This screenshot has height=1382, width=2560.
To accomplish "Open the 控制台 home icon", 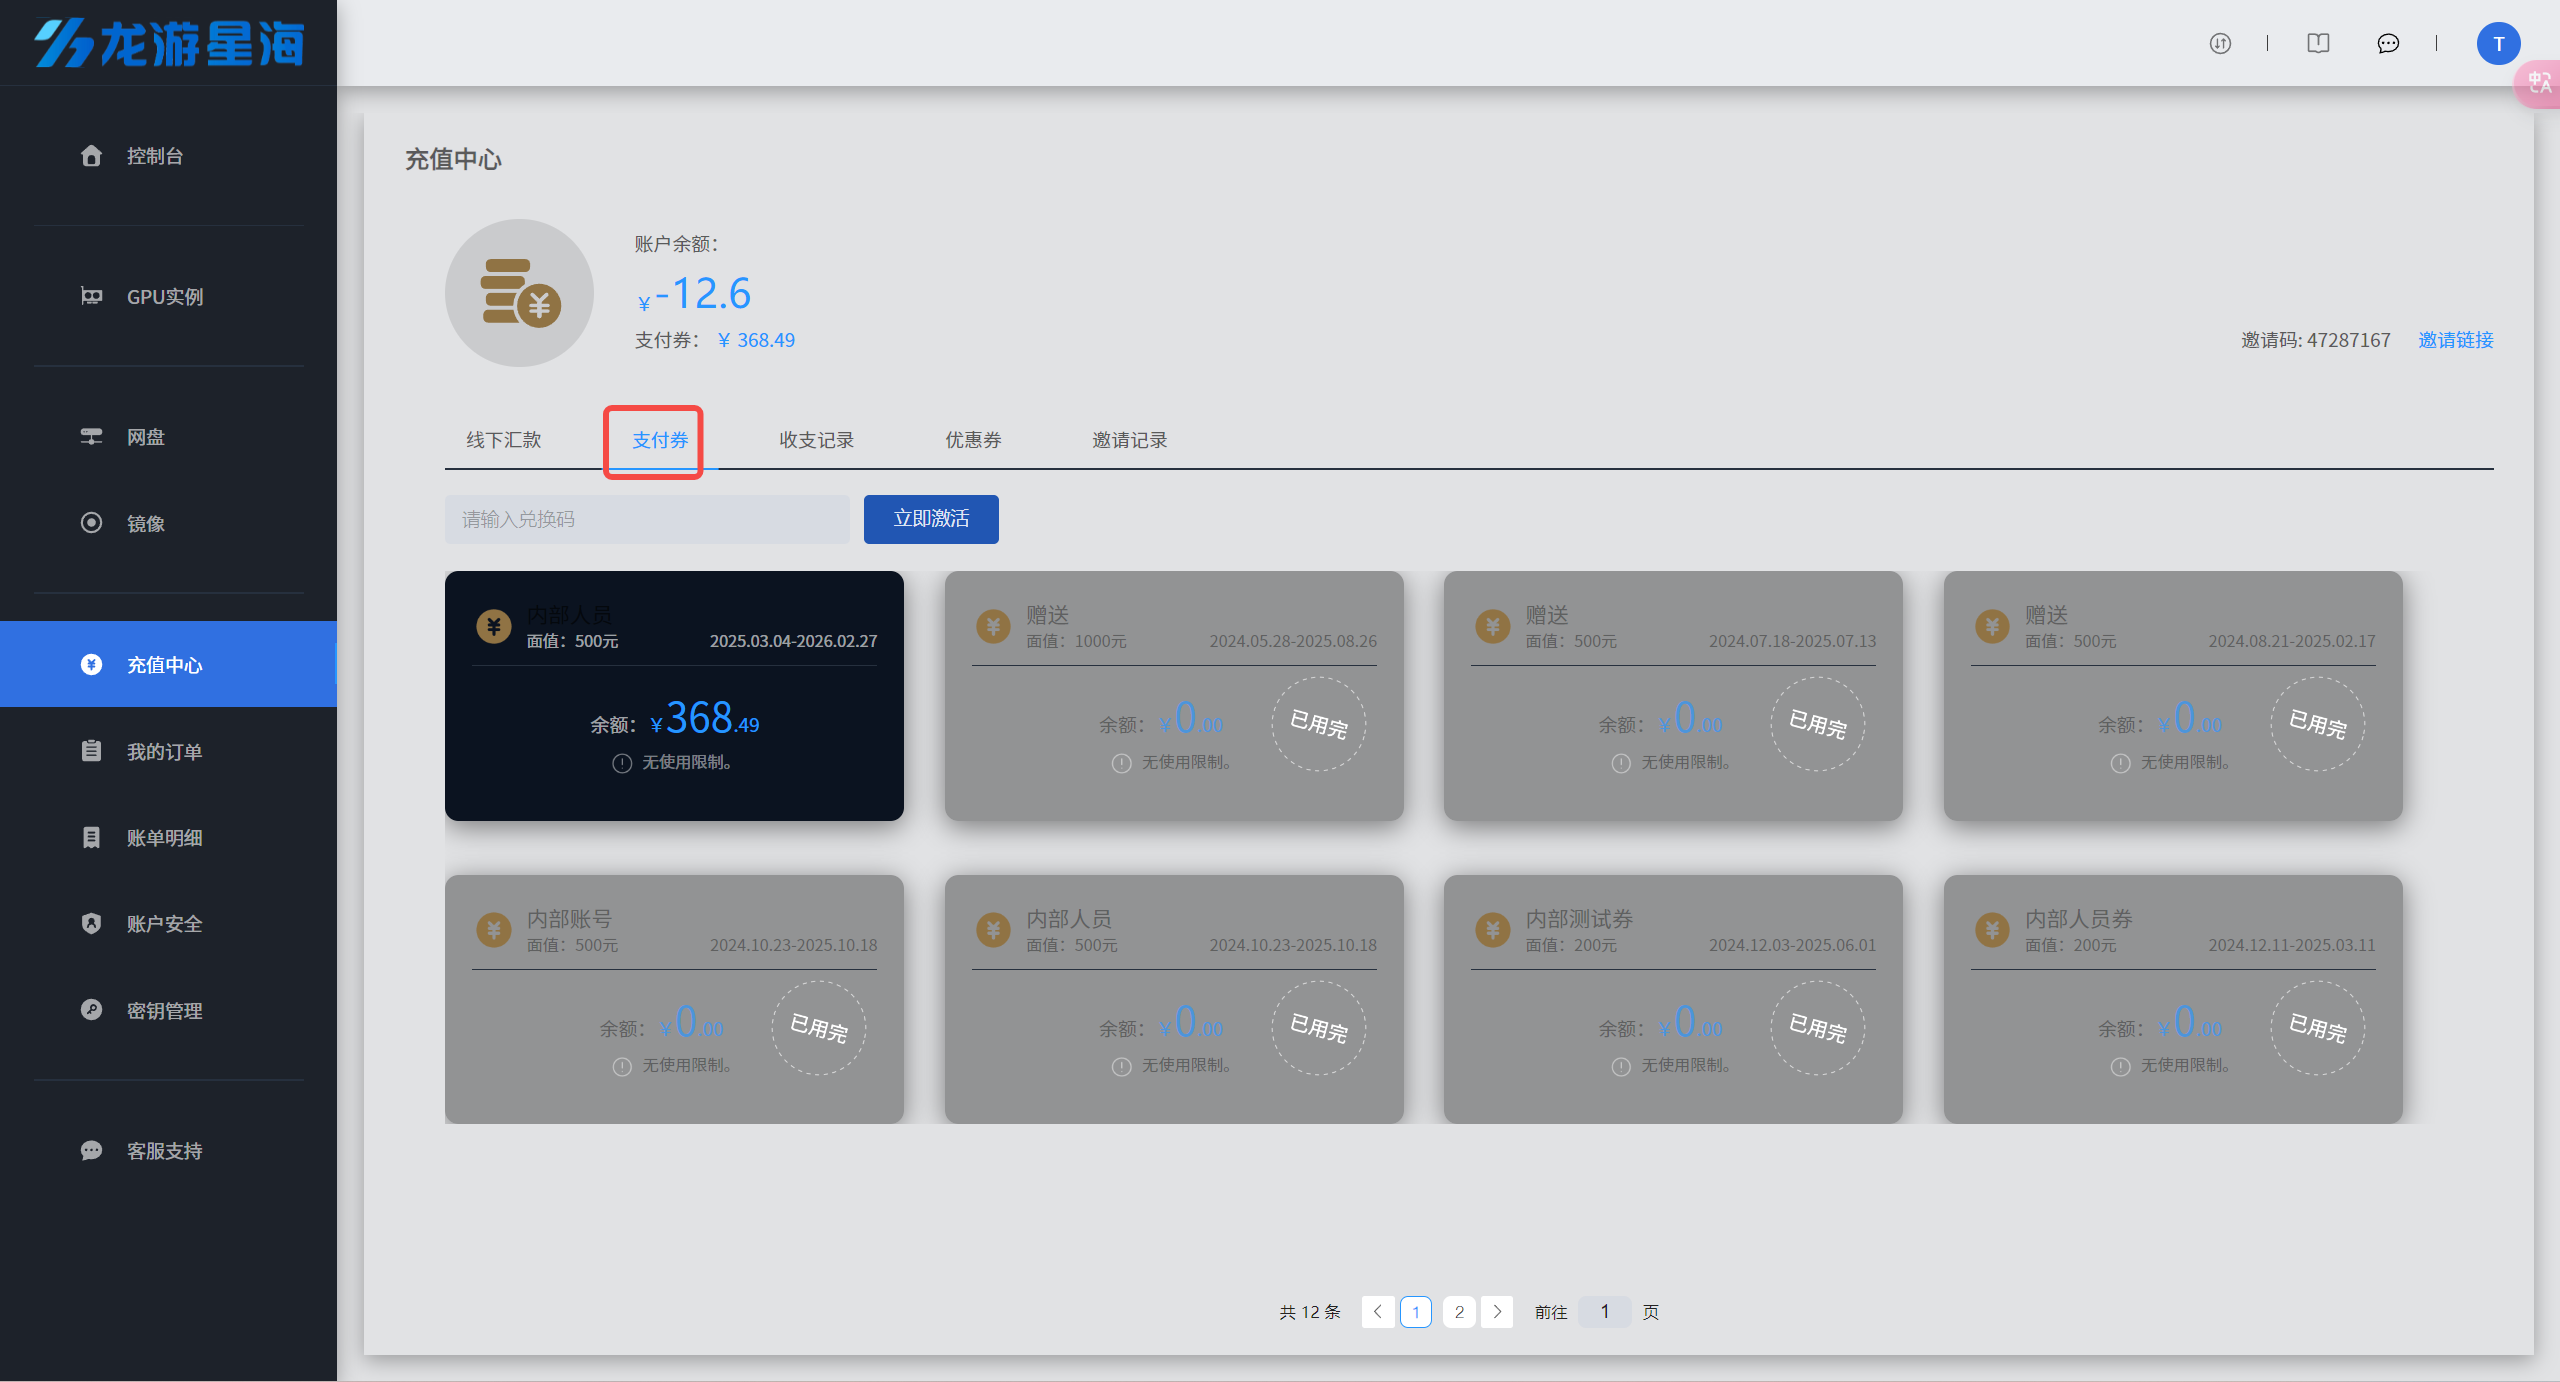I will pyautogui.click(x=91, y=156).
